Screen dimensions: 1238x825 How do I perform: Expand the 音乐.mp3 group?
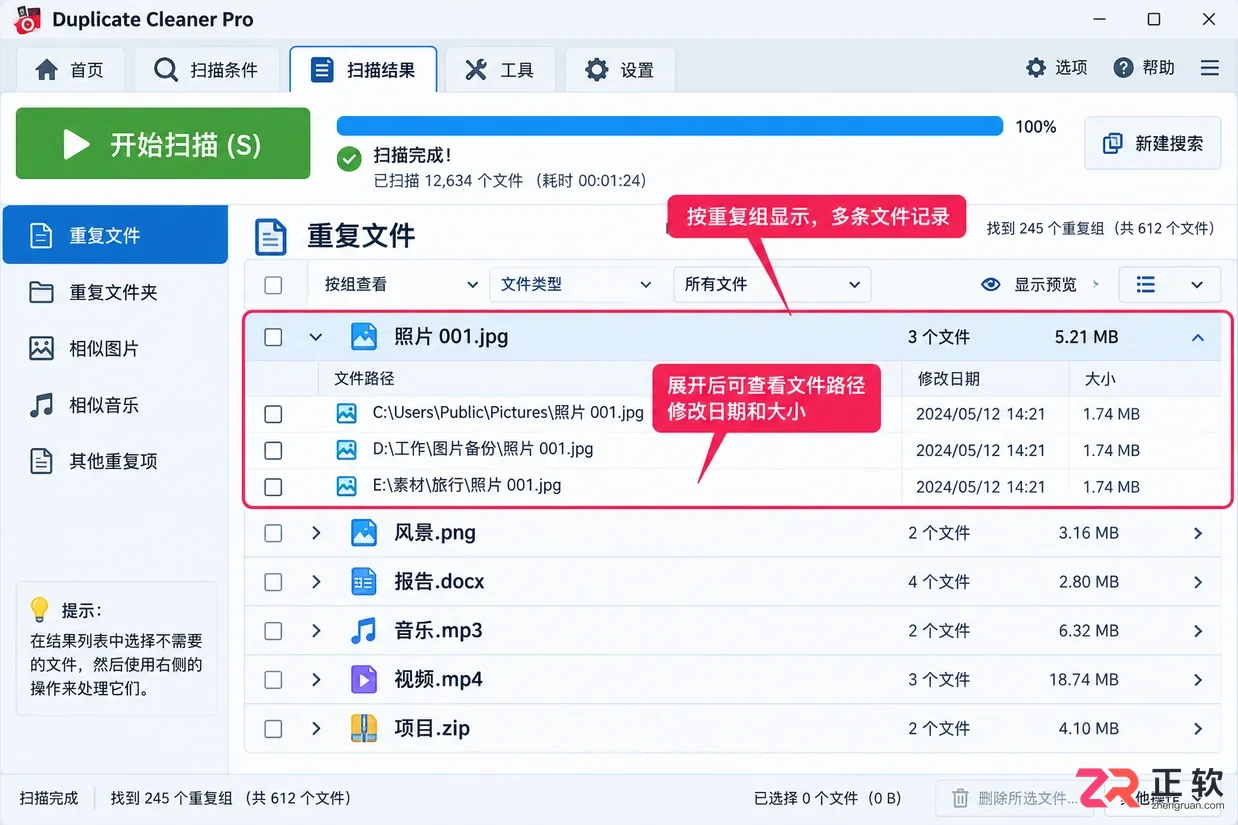316,631
